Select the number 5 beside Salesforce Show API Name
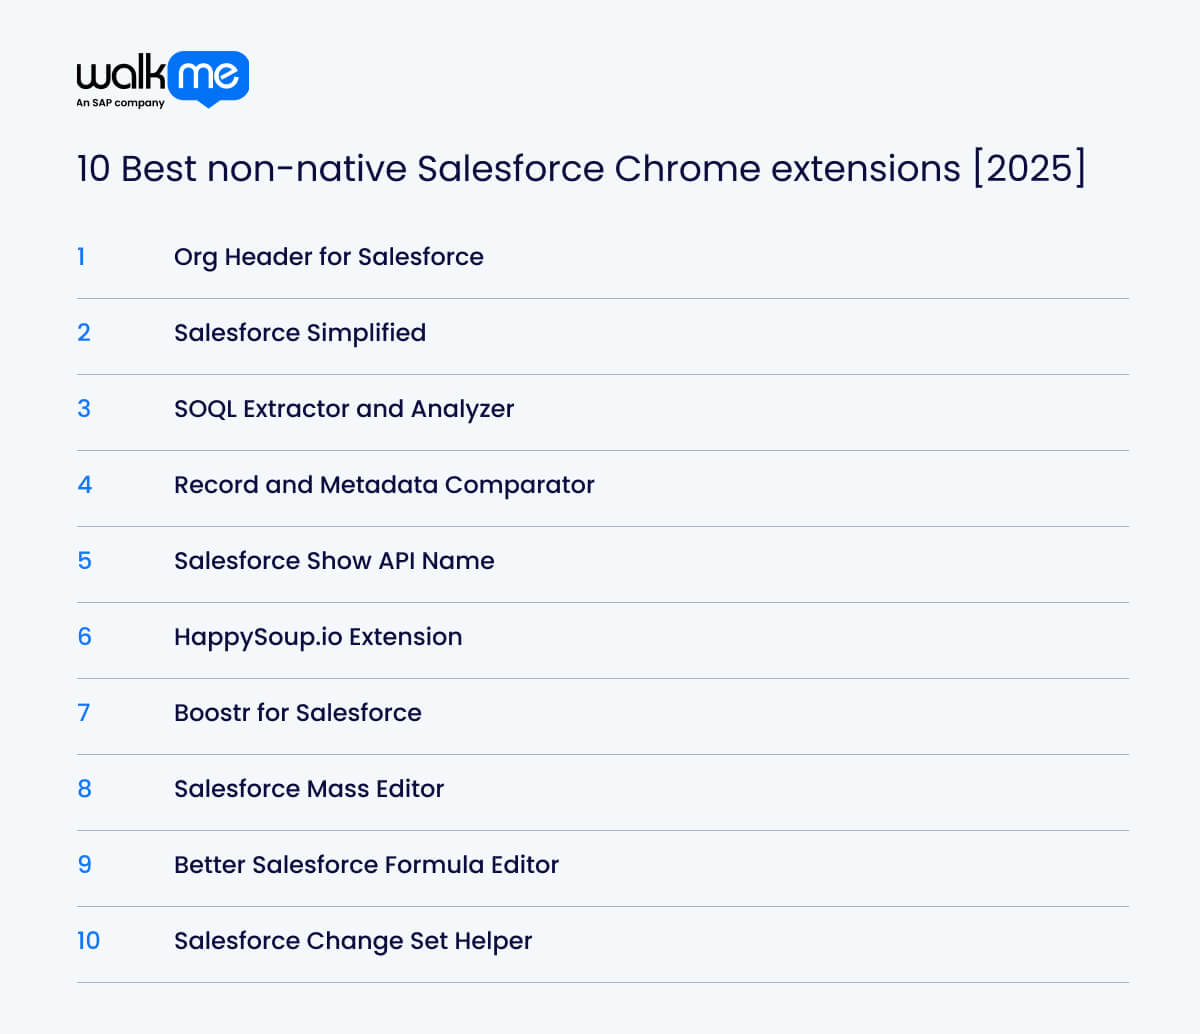Viewport: 1200px width, 1034px height. coord(84,561)
